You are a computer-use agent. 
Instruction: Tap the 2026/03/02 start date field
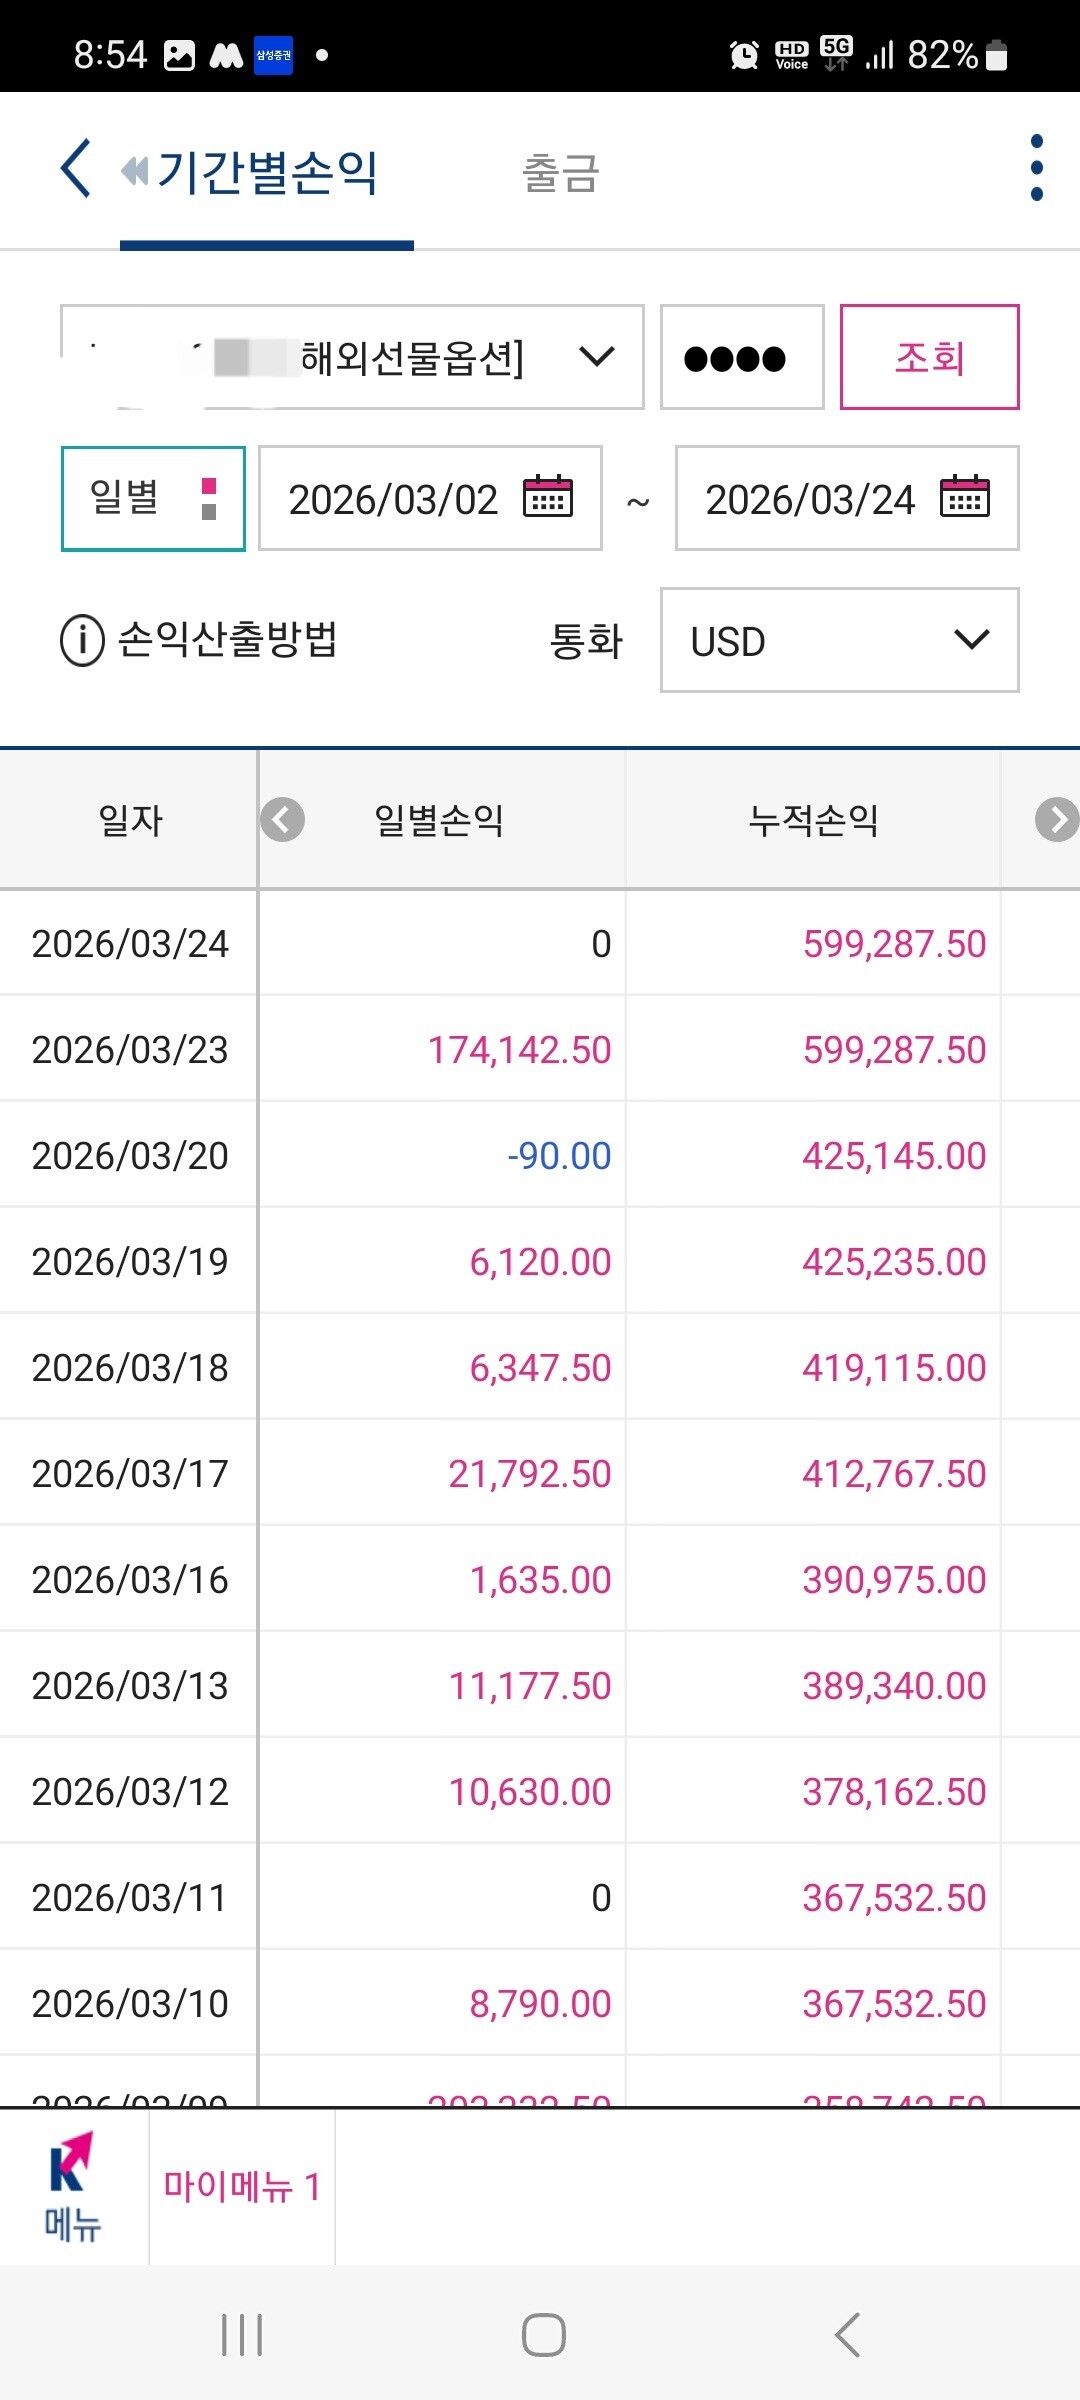tap(394, 499)
